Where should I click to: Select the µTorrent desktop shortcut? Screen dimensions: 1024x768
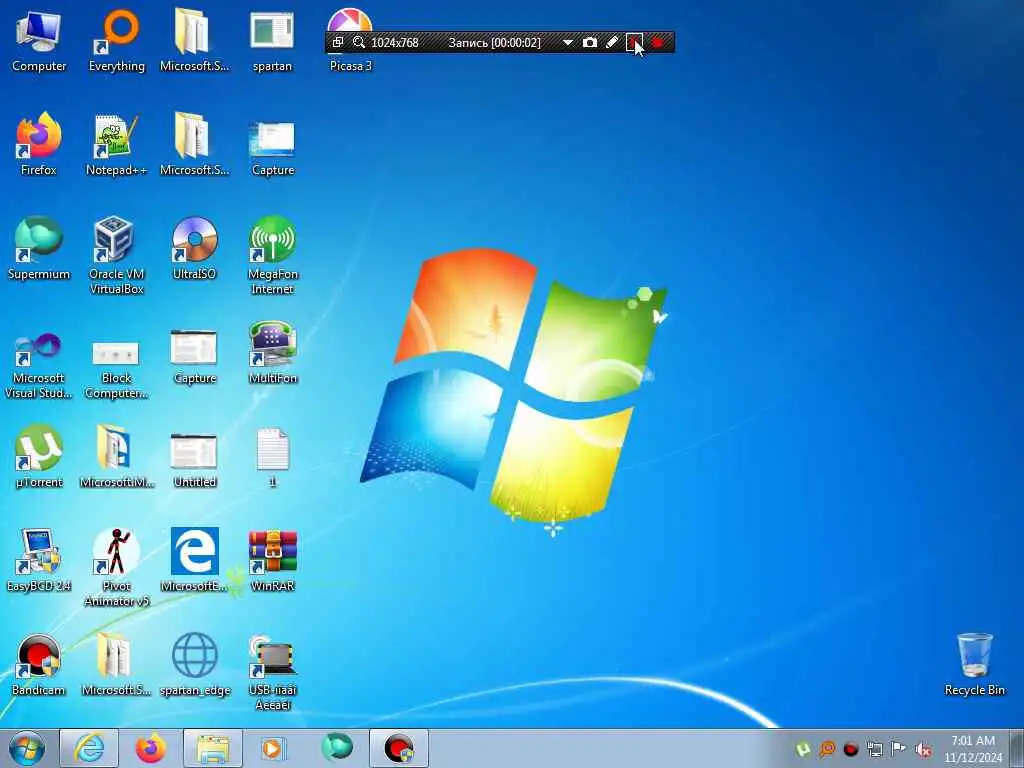pyautogui.click(x=39, y=456)
